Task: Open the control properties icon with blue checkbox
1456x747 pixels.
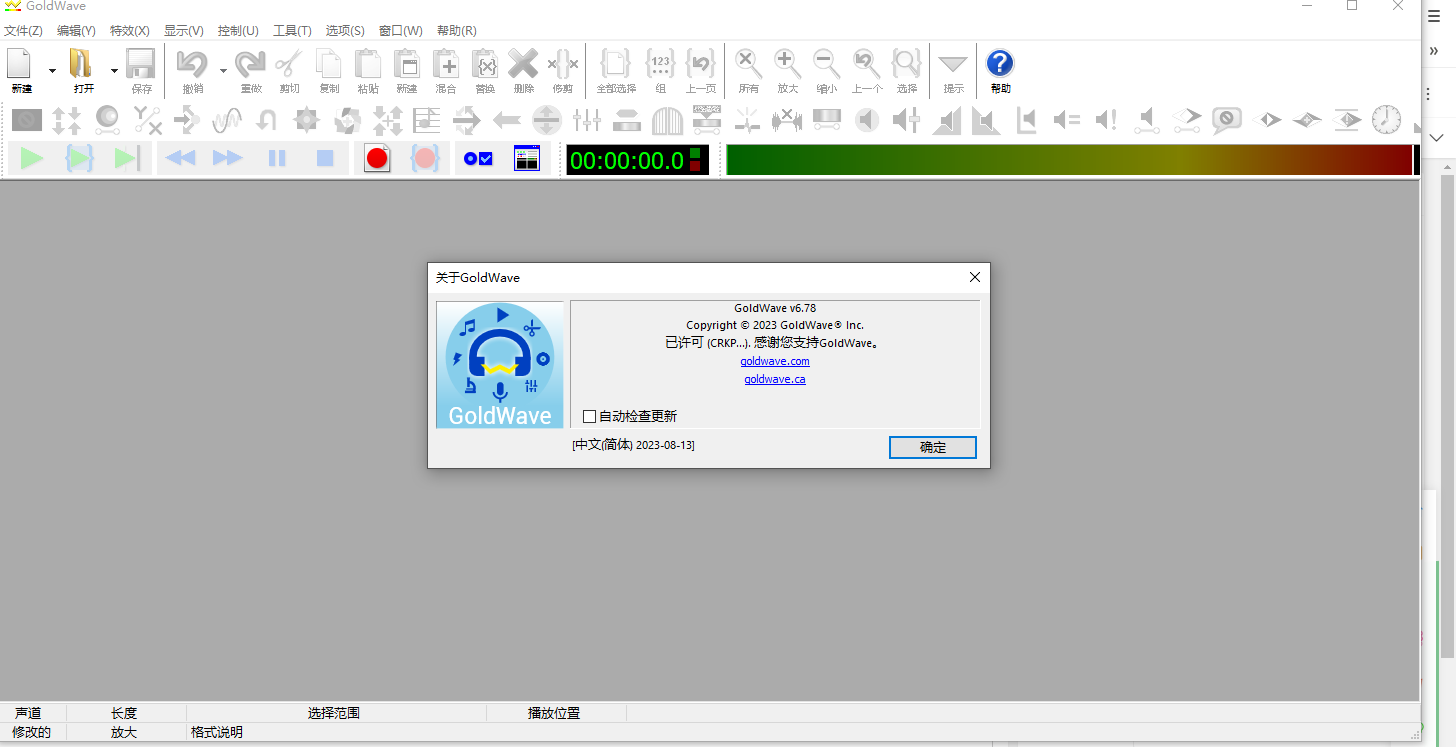Action: [478, 158]
